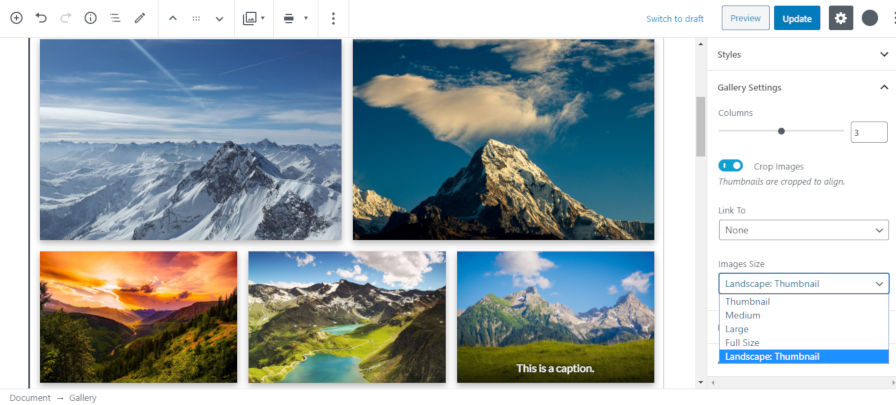Click the editor scrollbar up arrow
Viewport: 896px width, 405px height.
click(701, 43)
